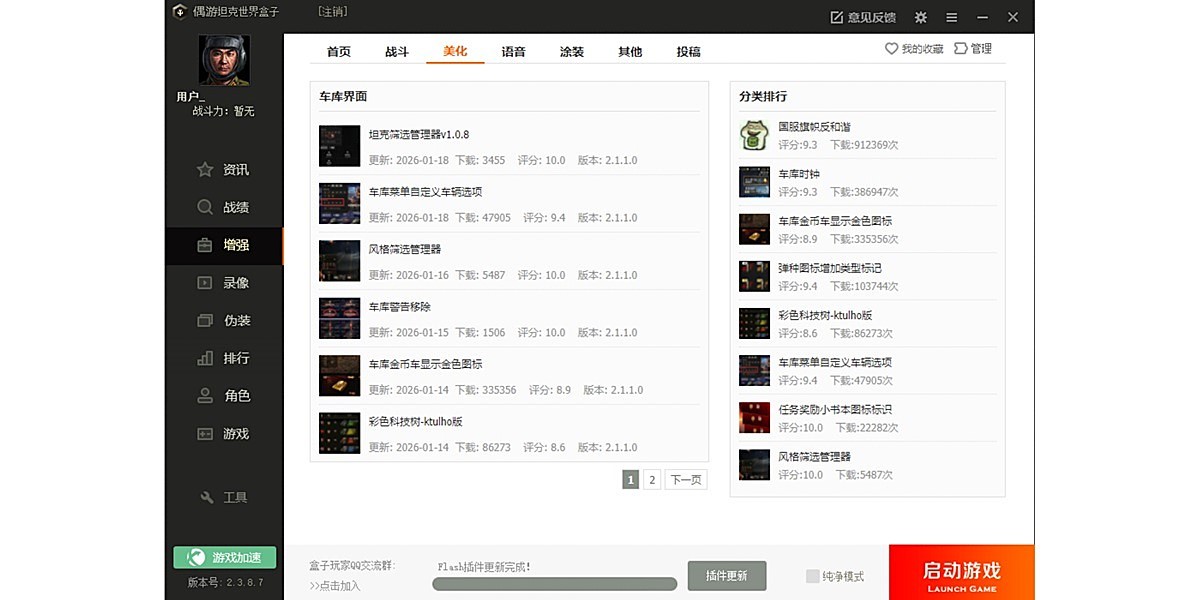Click the Flash plugin update progress bar
This screenshot has width=1200, height=600.
coord(554,582)
